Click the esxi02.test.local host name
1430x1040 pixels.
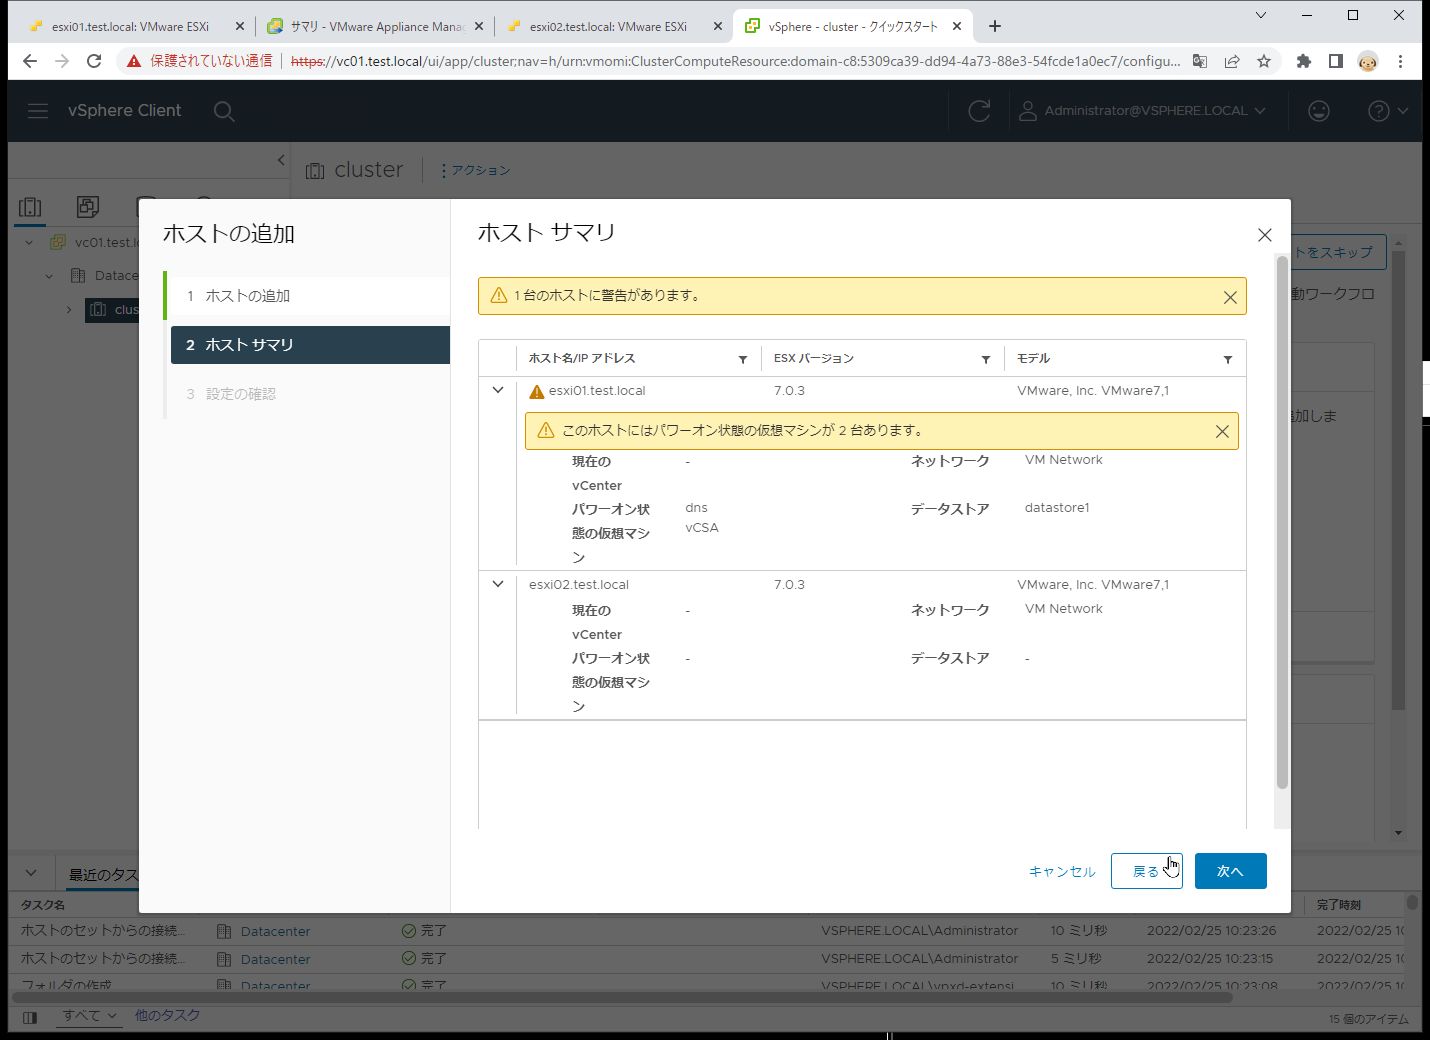(579, 585)
